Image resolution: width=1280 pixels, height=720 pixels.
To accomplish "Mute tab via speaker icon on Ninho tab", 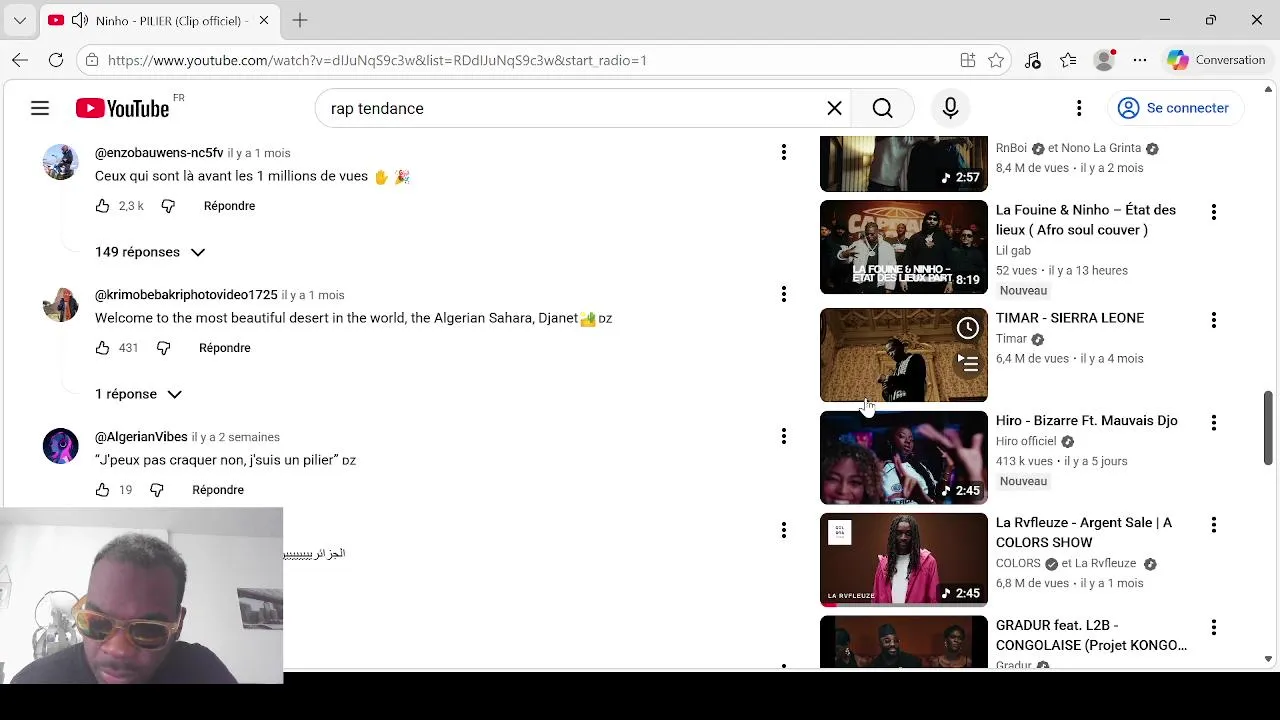I will coord(80,20).
